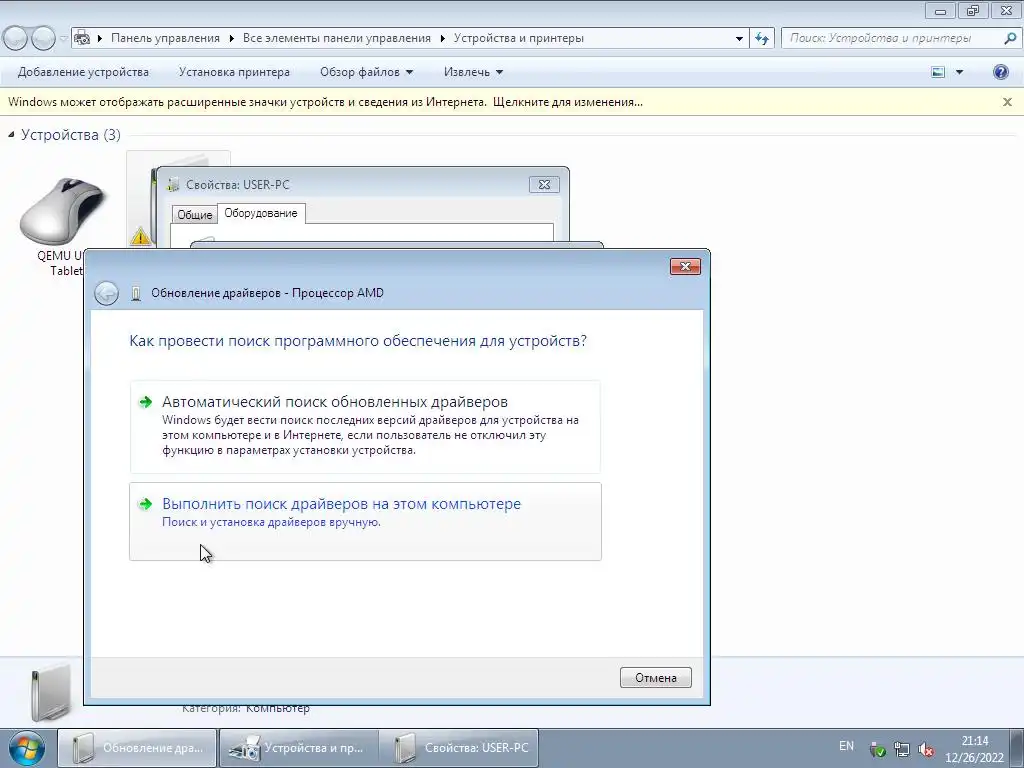The width and height of the screenshot is (1024, 768).
Task: Open the Извлечь dropdown menu
Action: point(473,72)
